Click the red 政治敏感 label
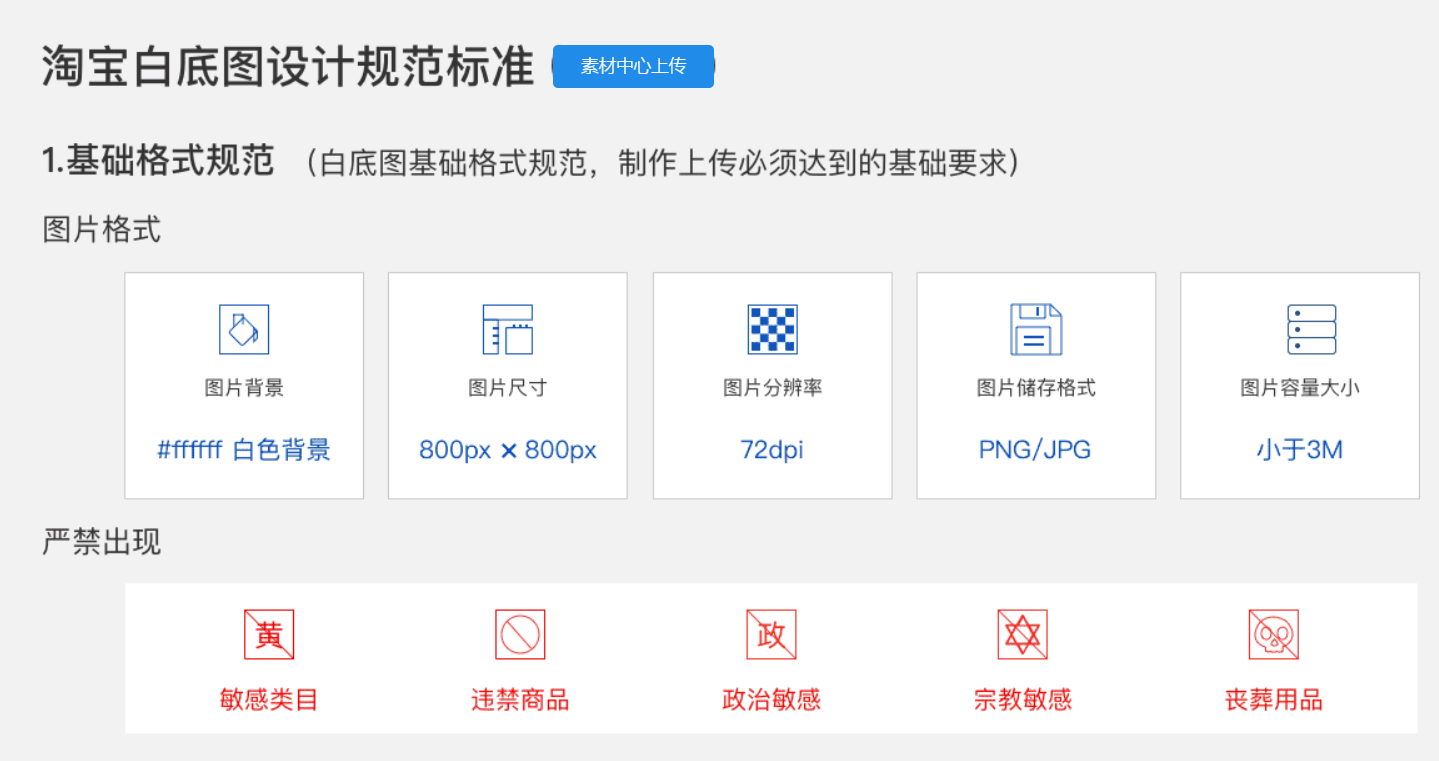The width and height of the screenshot is (1439, 761). (771, 699)
